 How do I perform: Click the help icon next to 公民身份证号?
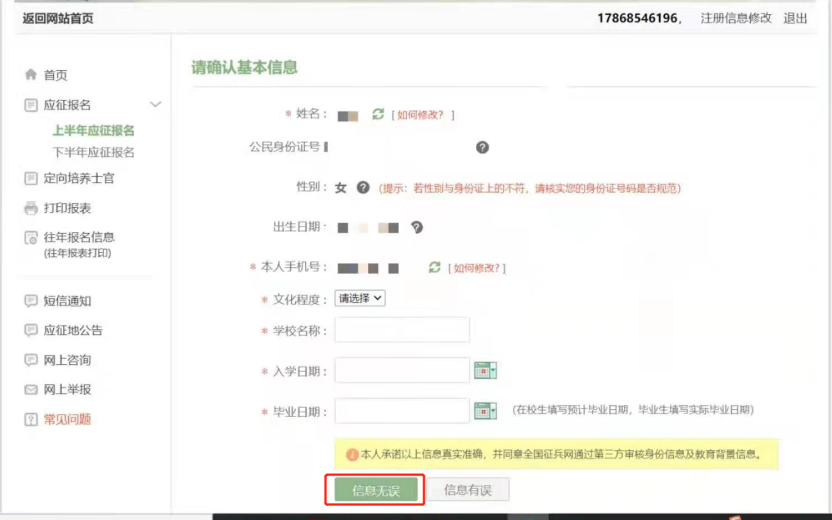pyautogui.click(x=482, y=147)
